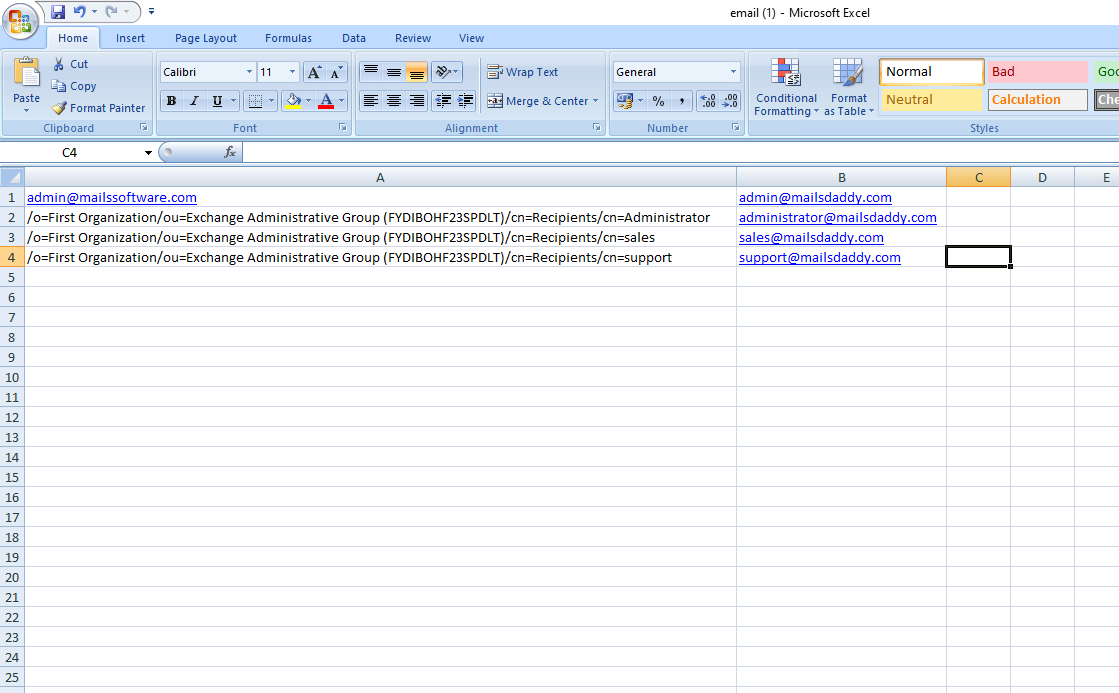Apply red font color

[x=326, y=101]
